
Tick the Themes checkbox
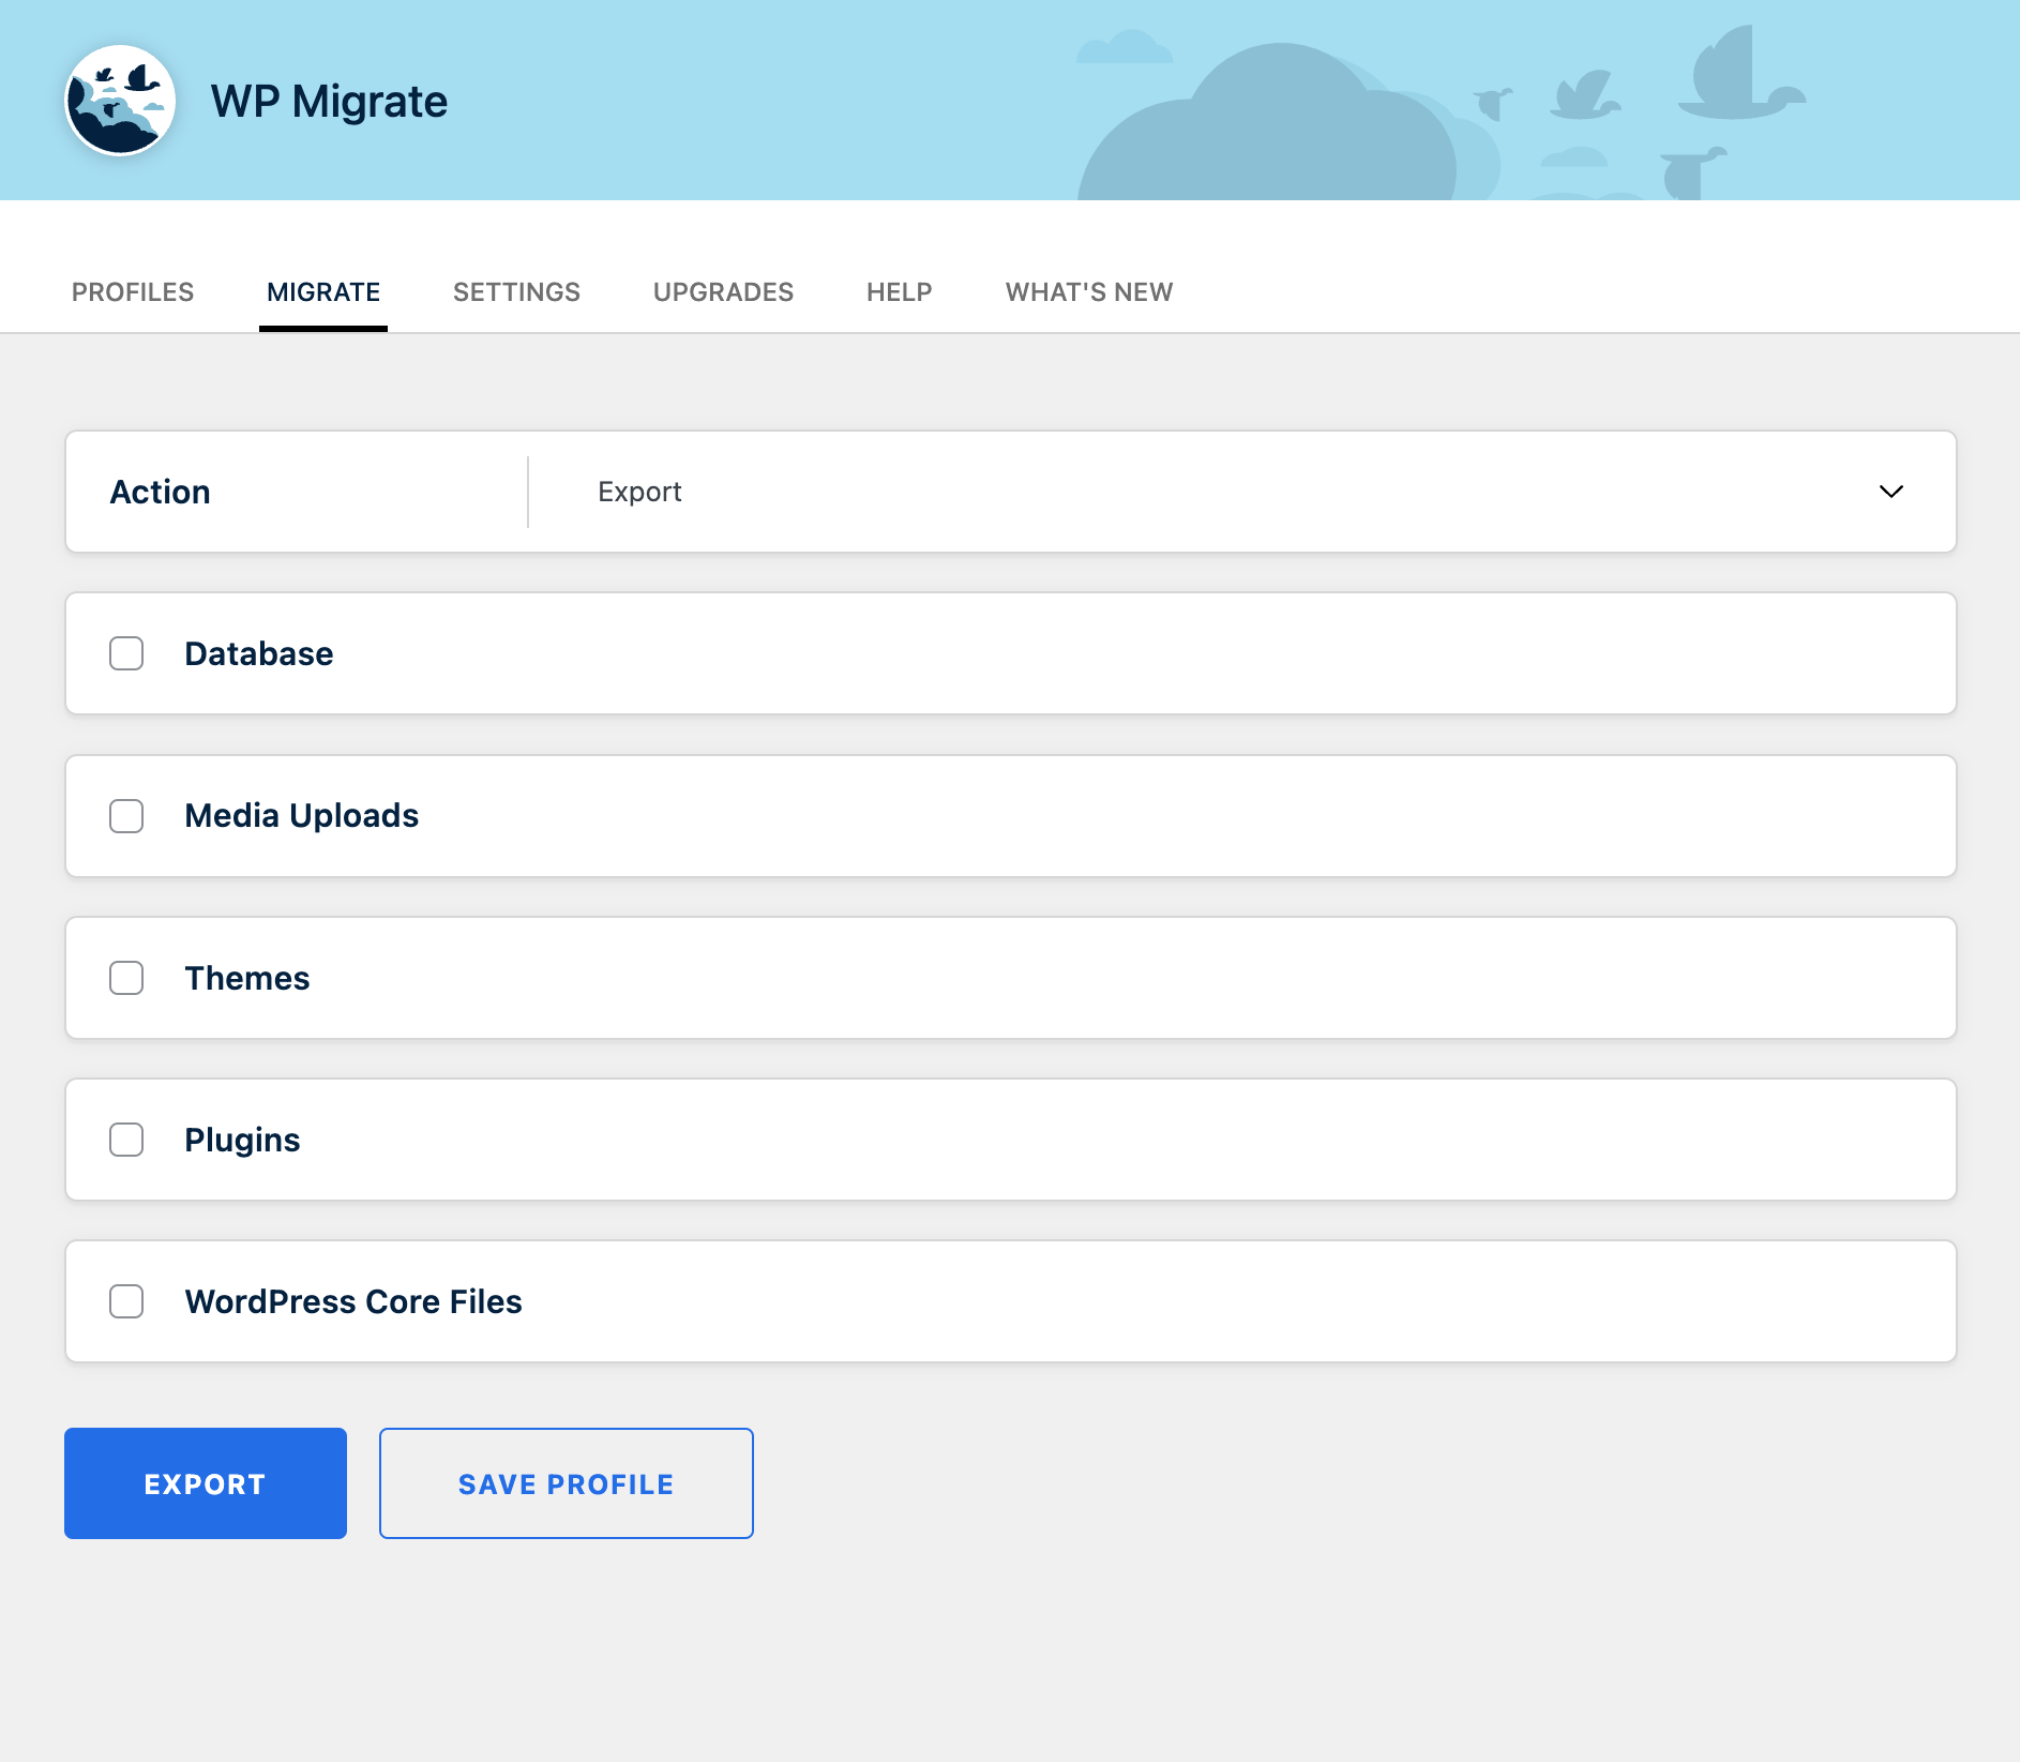(127, 978)
